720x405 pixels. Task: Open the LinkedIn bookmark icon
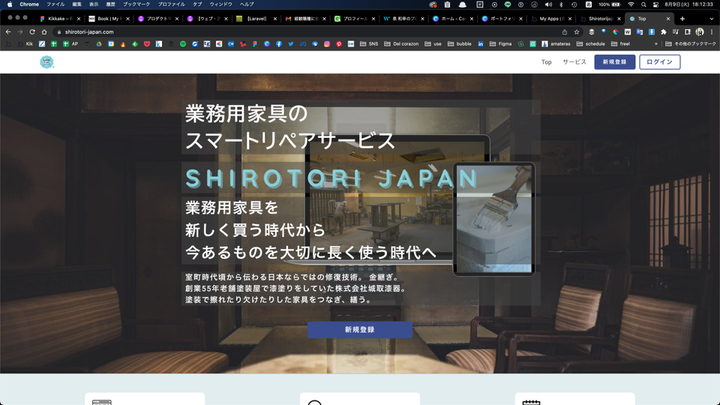click(481, 44)
